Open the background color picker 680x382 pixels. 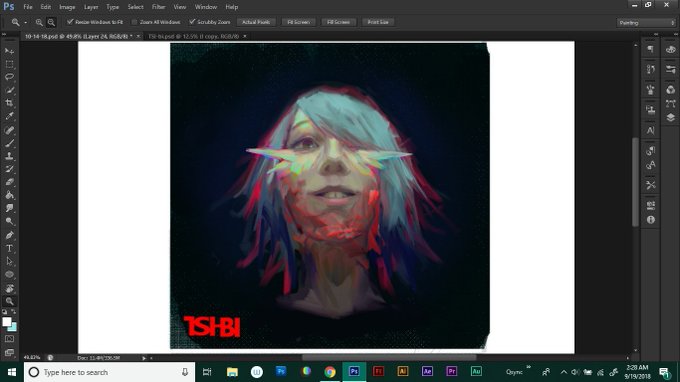[13, 327]
